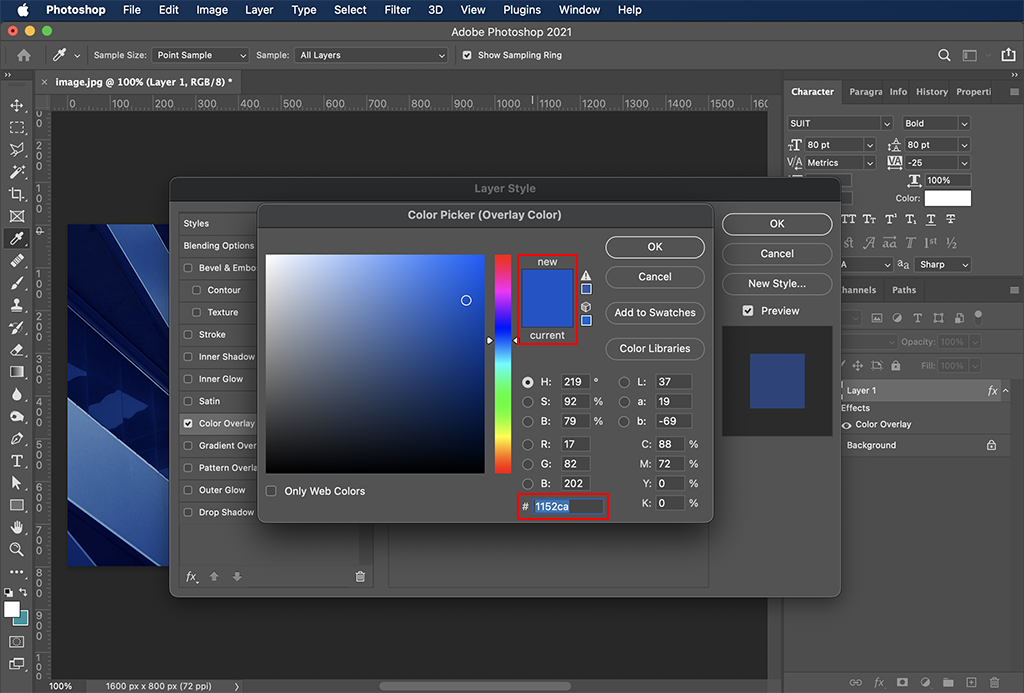Viewport: 1024px width, 693px height.
Task: Select the L lightness radio button
Action: tap(624, 382)
